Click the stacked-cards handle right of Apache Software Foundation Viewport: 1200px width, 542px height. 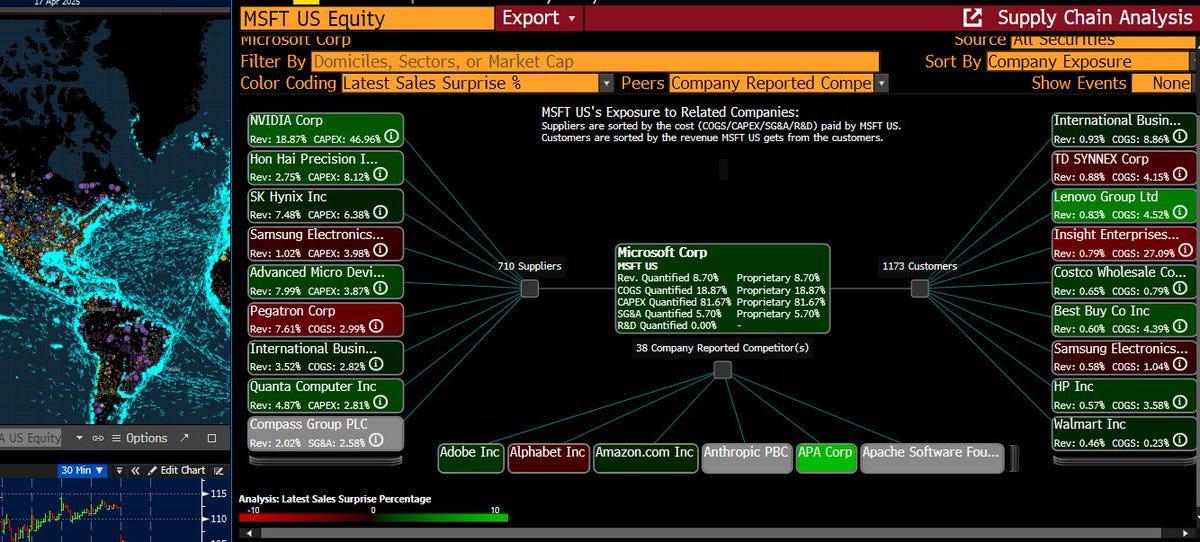[x=1014, y=457]
